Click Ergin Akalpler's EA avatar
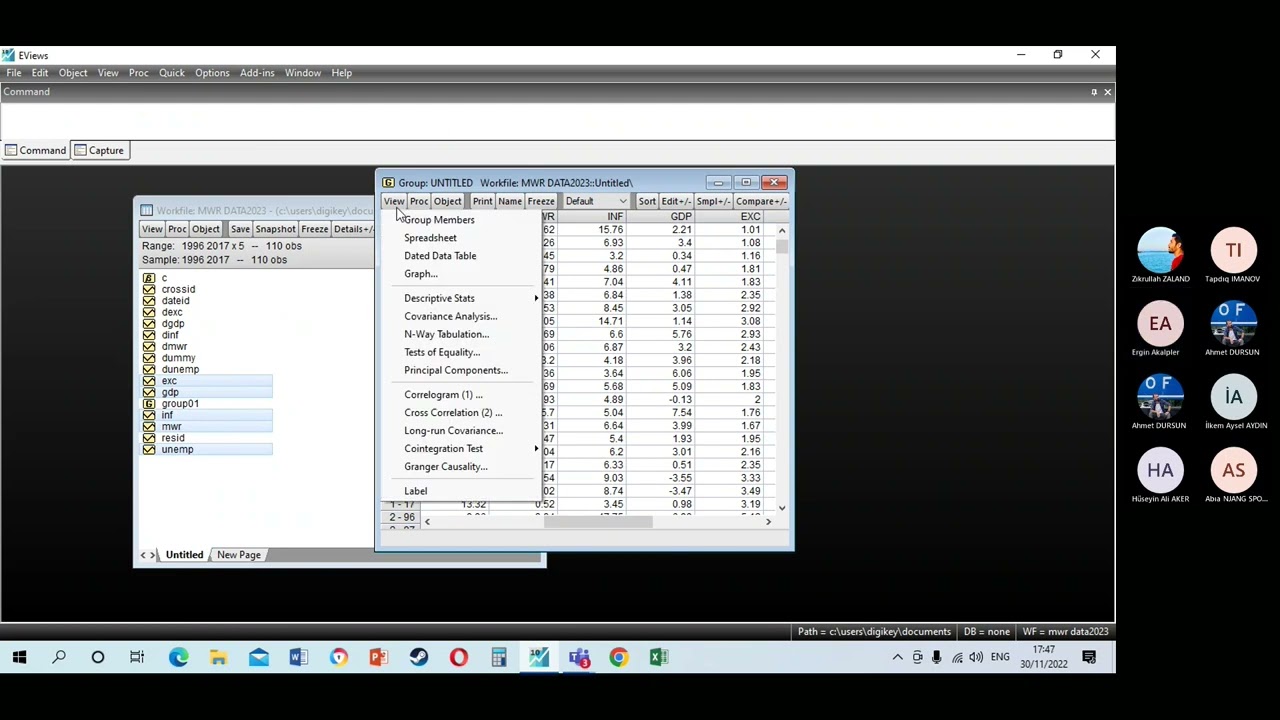The image size is (1280, 720). 1160,323
